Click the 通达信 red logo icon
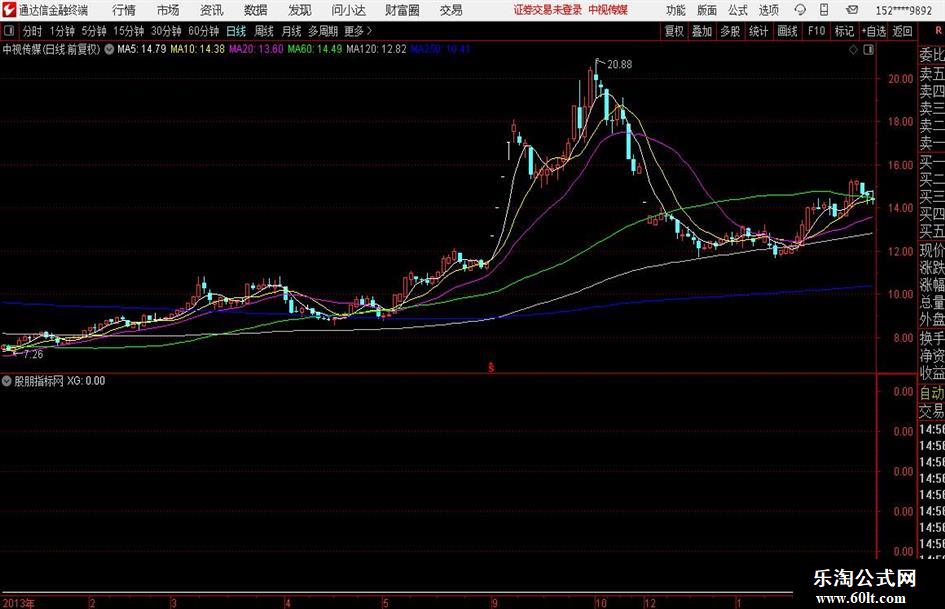 9,10
